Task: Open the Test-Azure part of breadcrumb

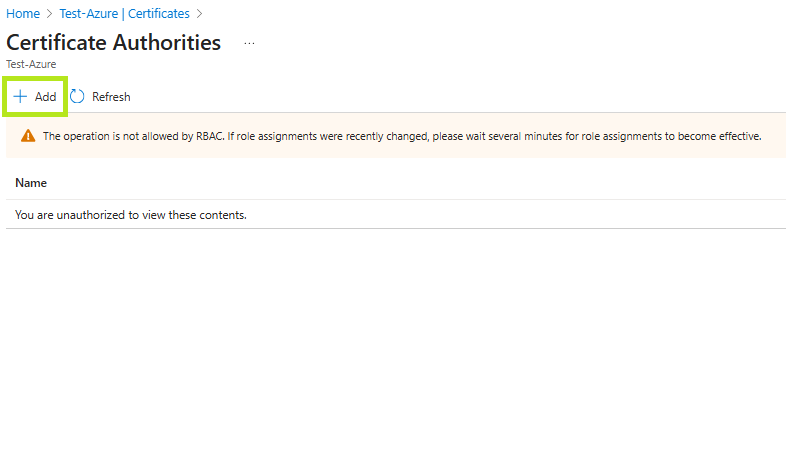Action: tap(89, 14)
